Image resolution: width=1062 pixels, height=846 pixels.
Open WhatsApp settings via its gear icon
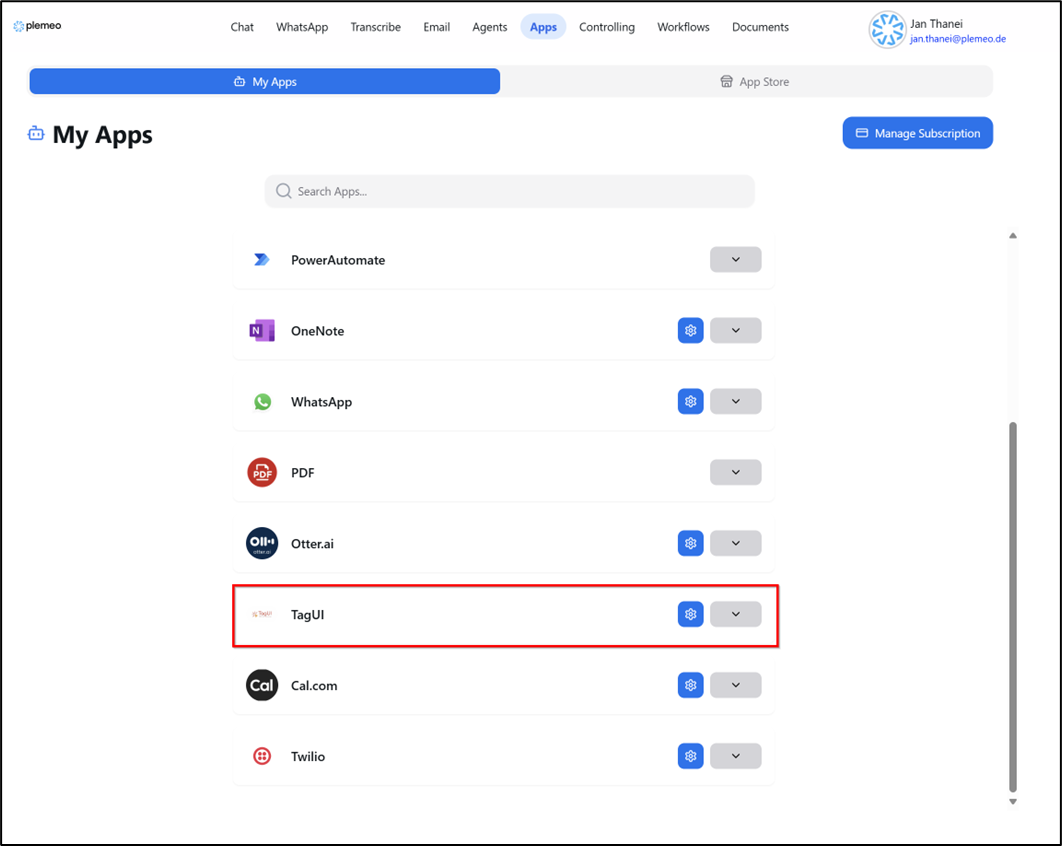point(690,401)
